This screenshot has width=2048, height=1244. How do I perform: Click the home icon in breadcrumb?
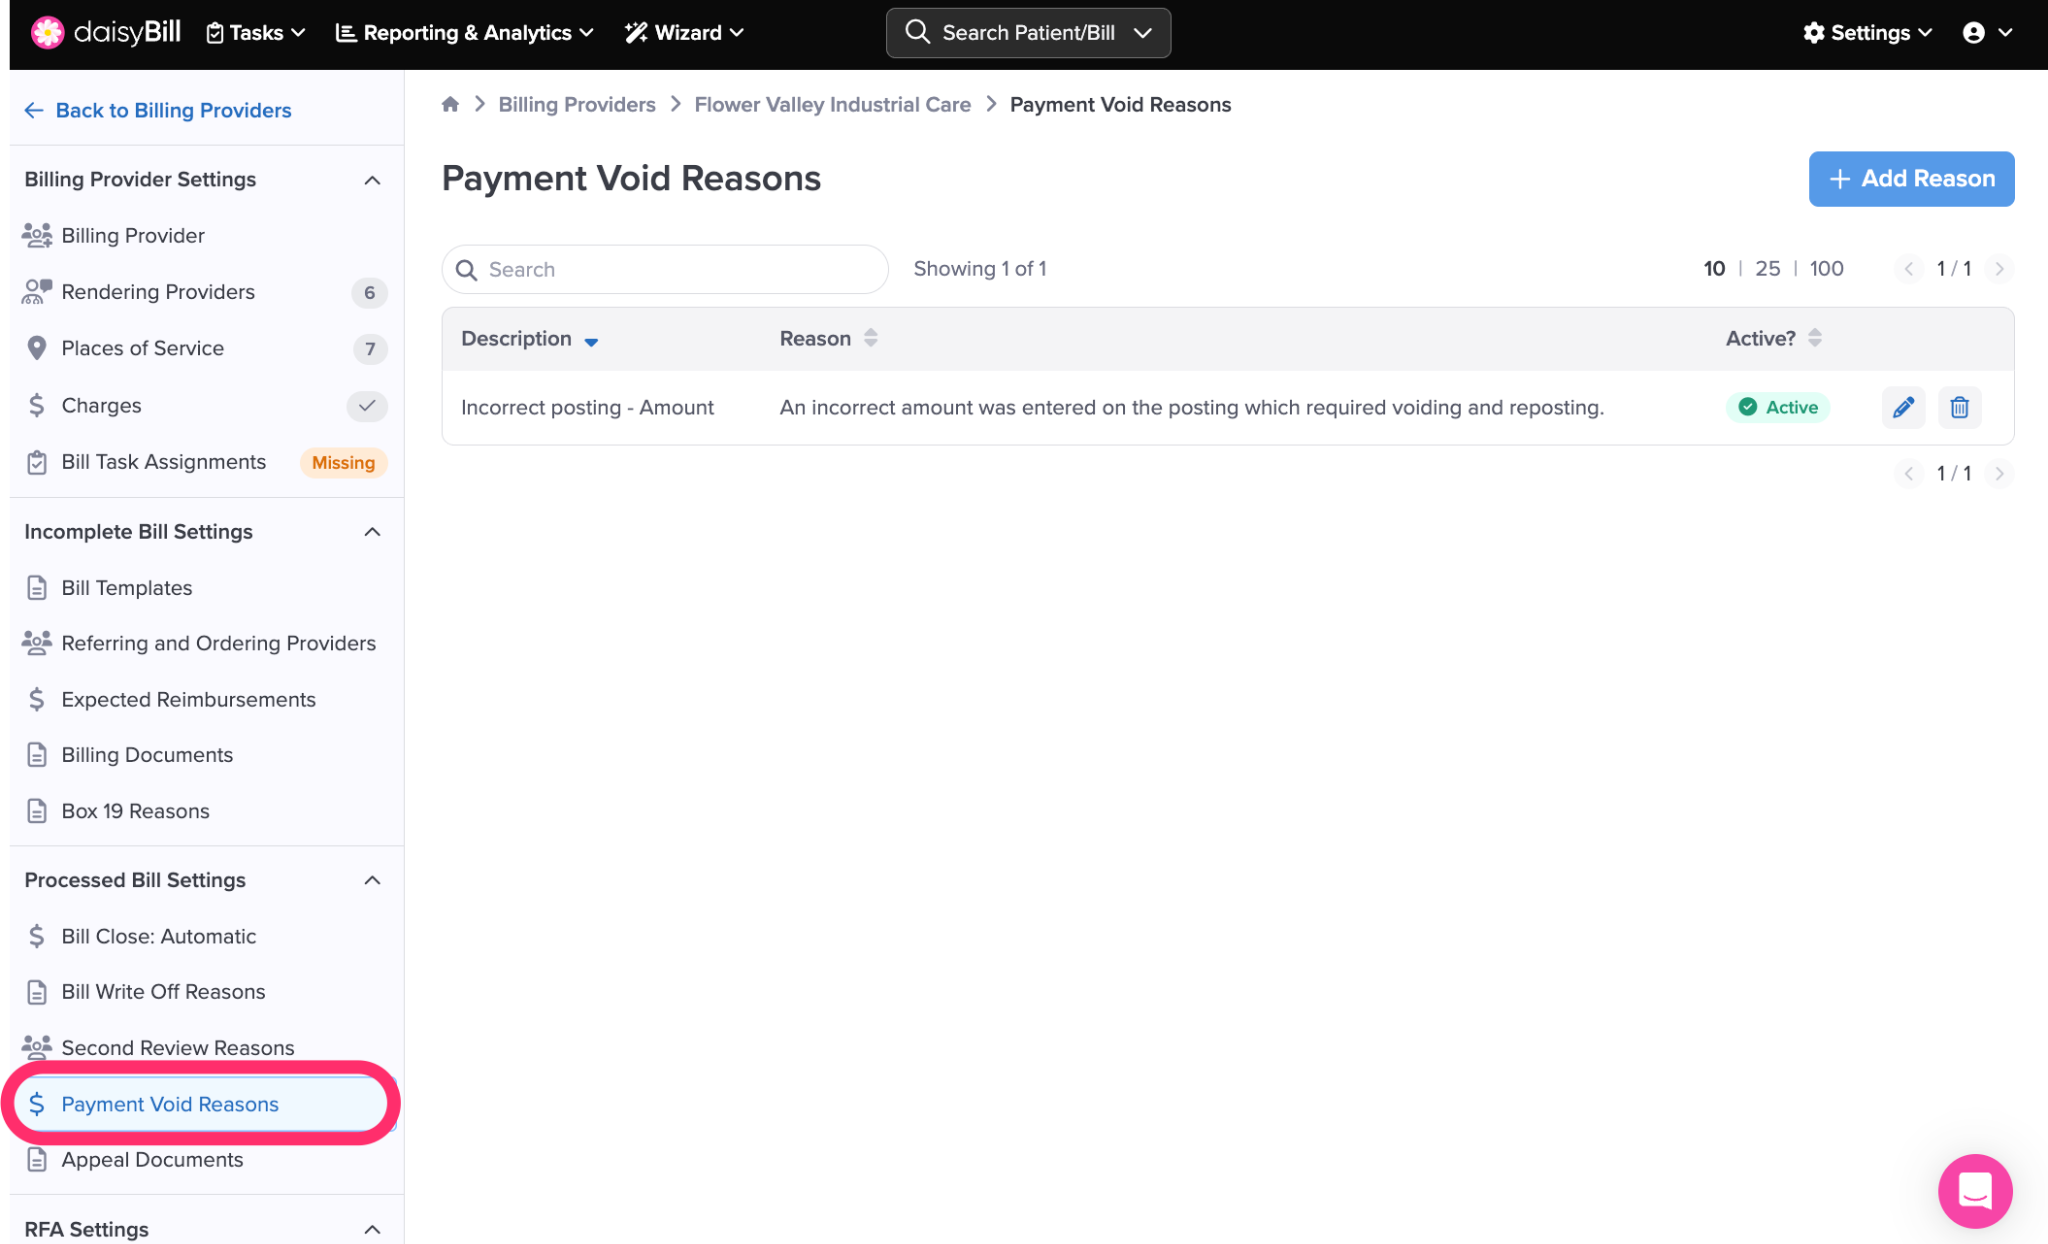tap(450, 104)
